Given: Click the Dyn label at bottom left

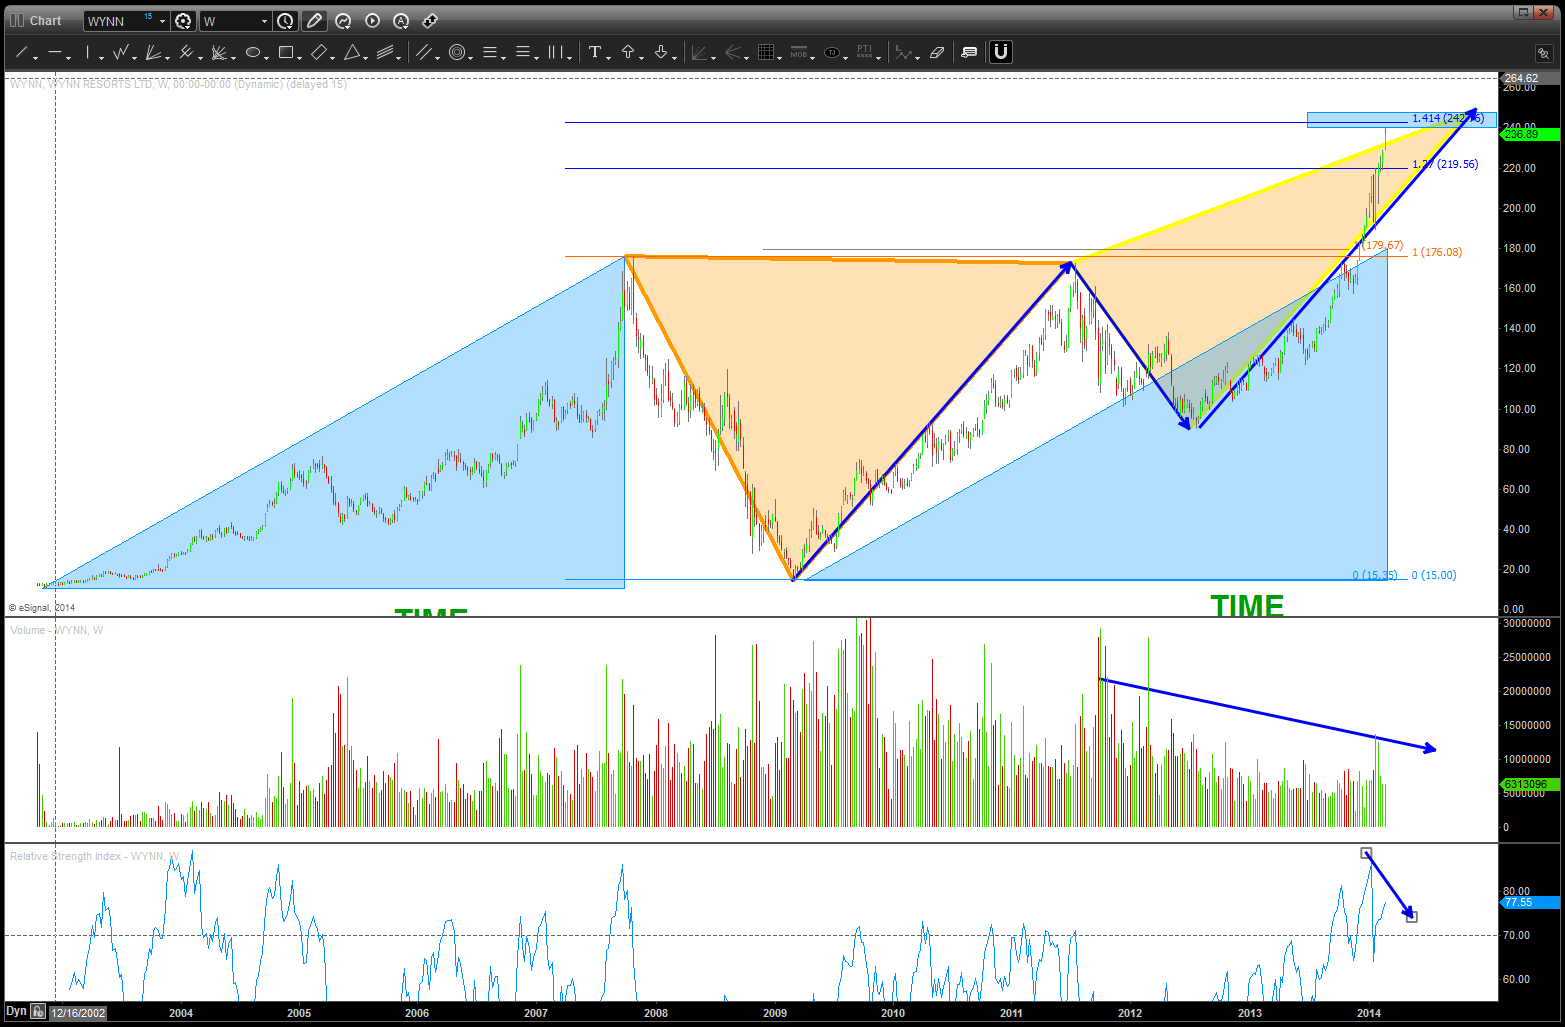Looking at the screenshot, I should 16,1011.
